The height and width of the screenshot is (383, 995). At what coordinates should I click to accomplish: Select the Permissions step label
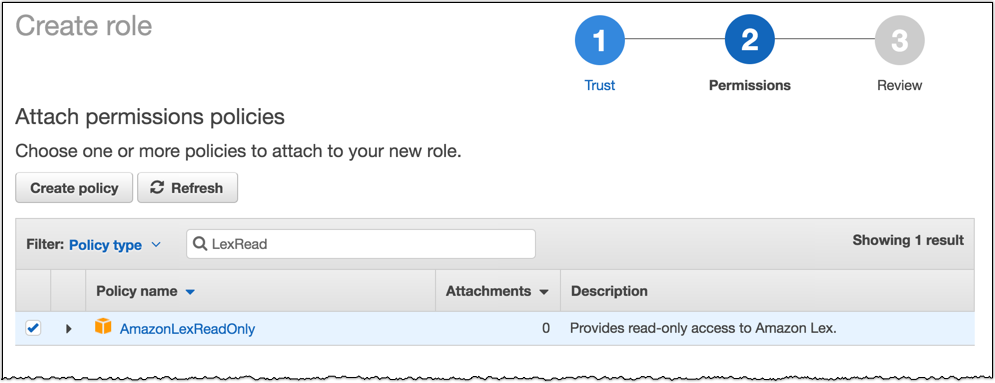coord(749,85)
